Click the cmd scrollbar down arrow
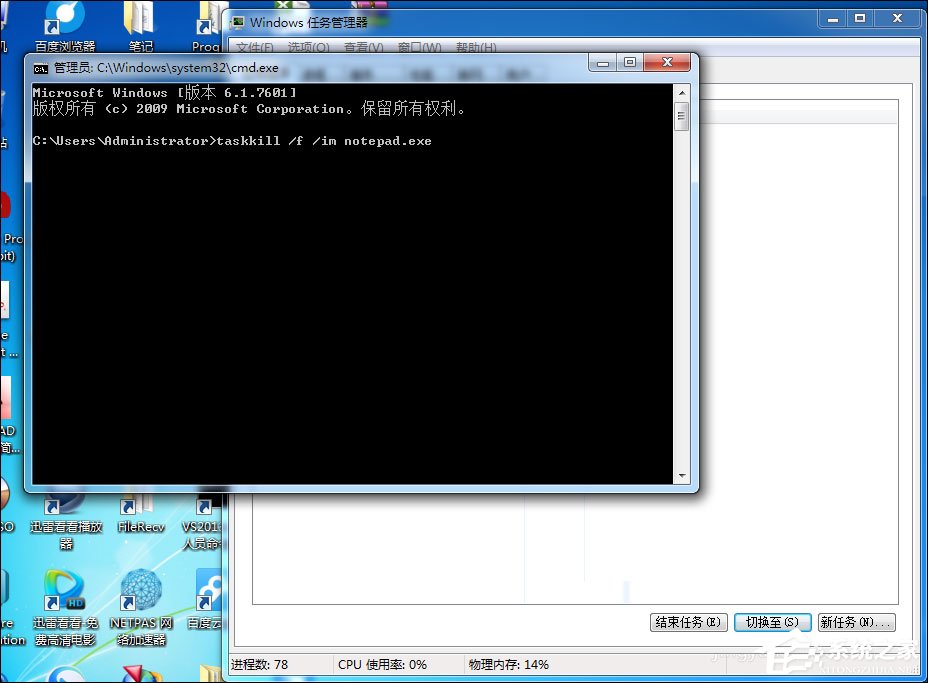 [683, 476]
